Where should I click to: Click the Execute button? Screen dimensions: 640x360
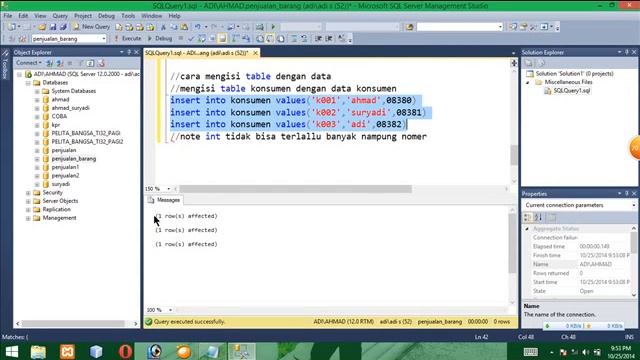coord(128,39)
